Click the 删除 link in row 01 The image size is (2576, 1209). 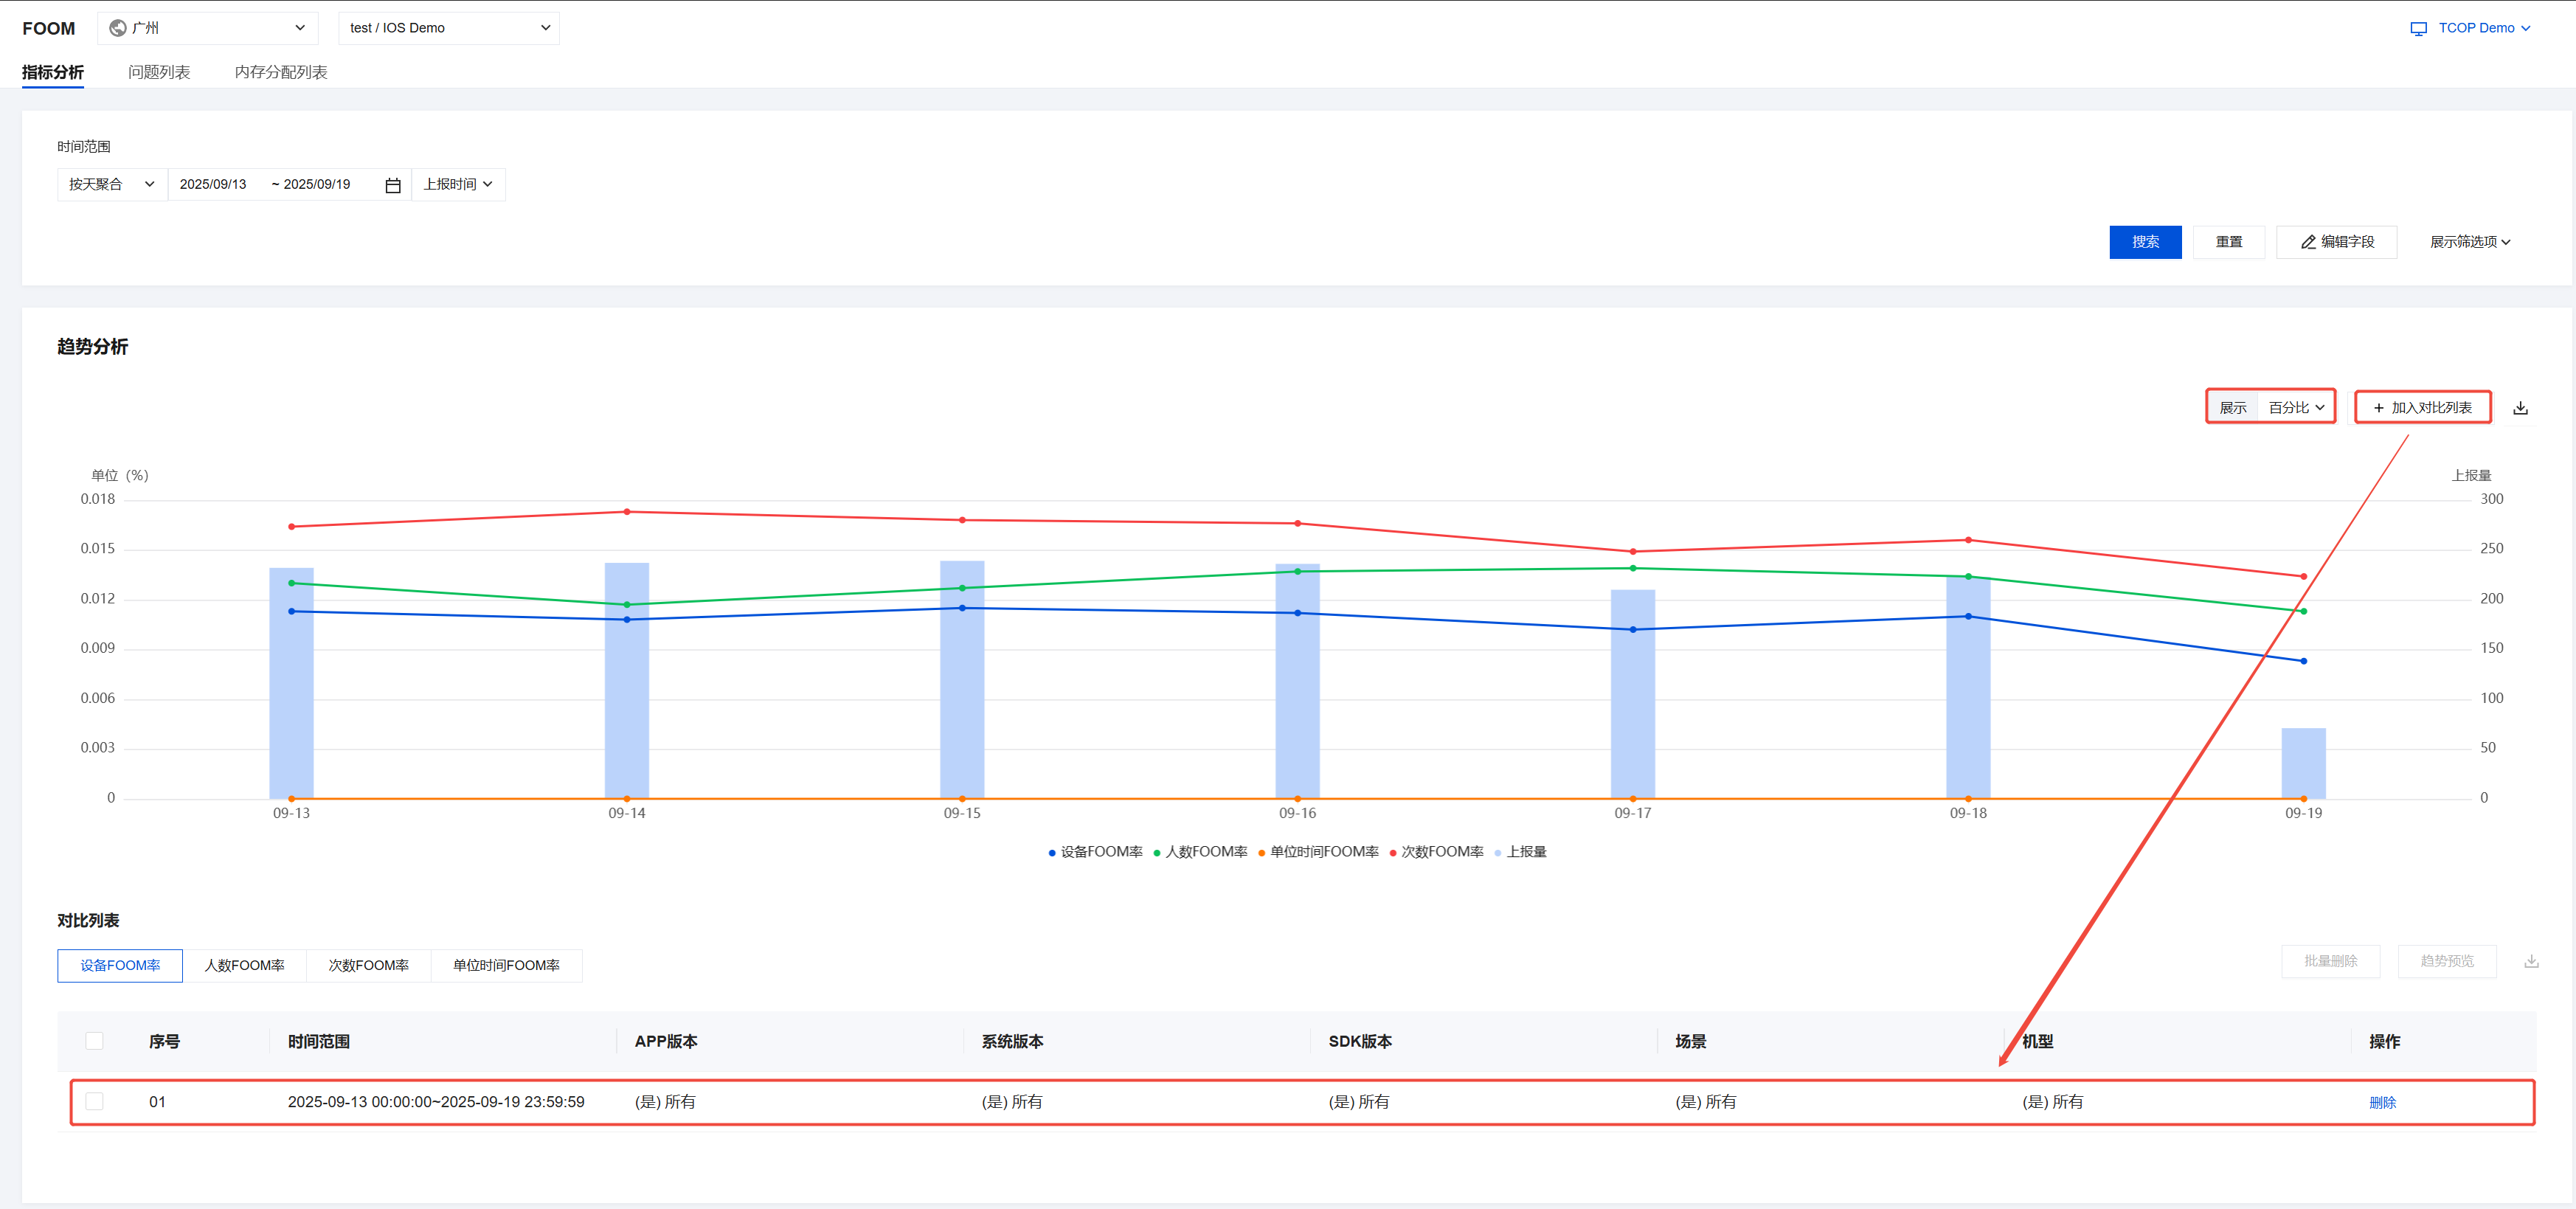click(x=2382, y=1102)
